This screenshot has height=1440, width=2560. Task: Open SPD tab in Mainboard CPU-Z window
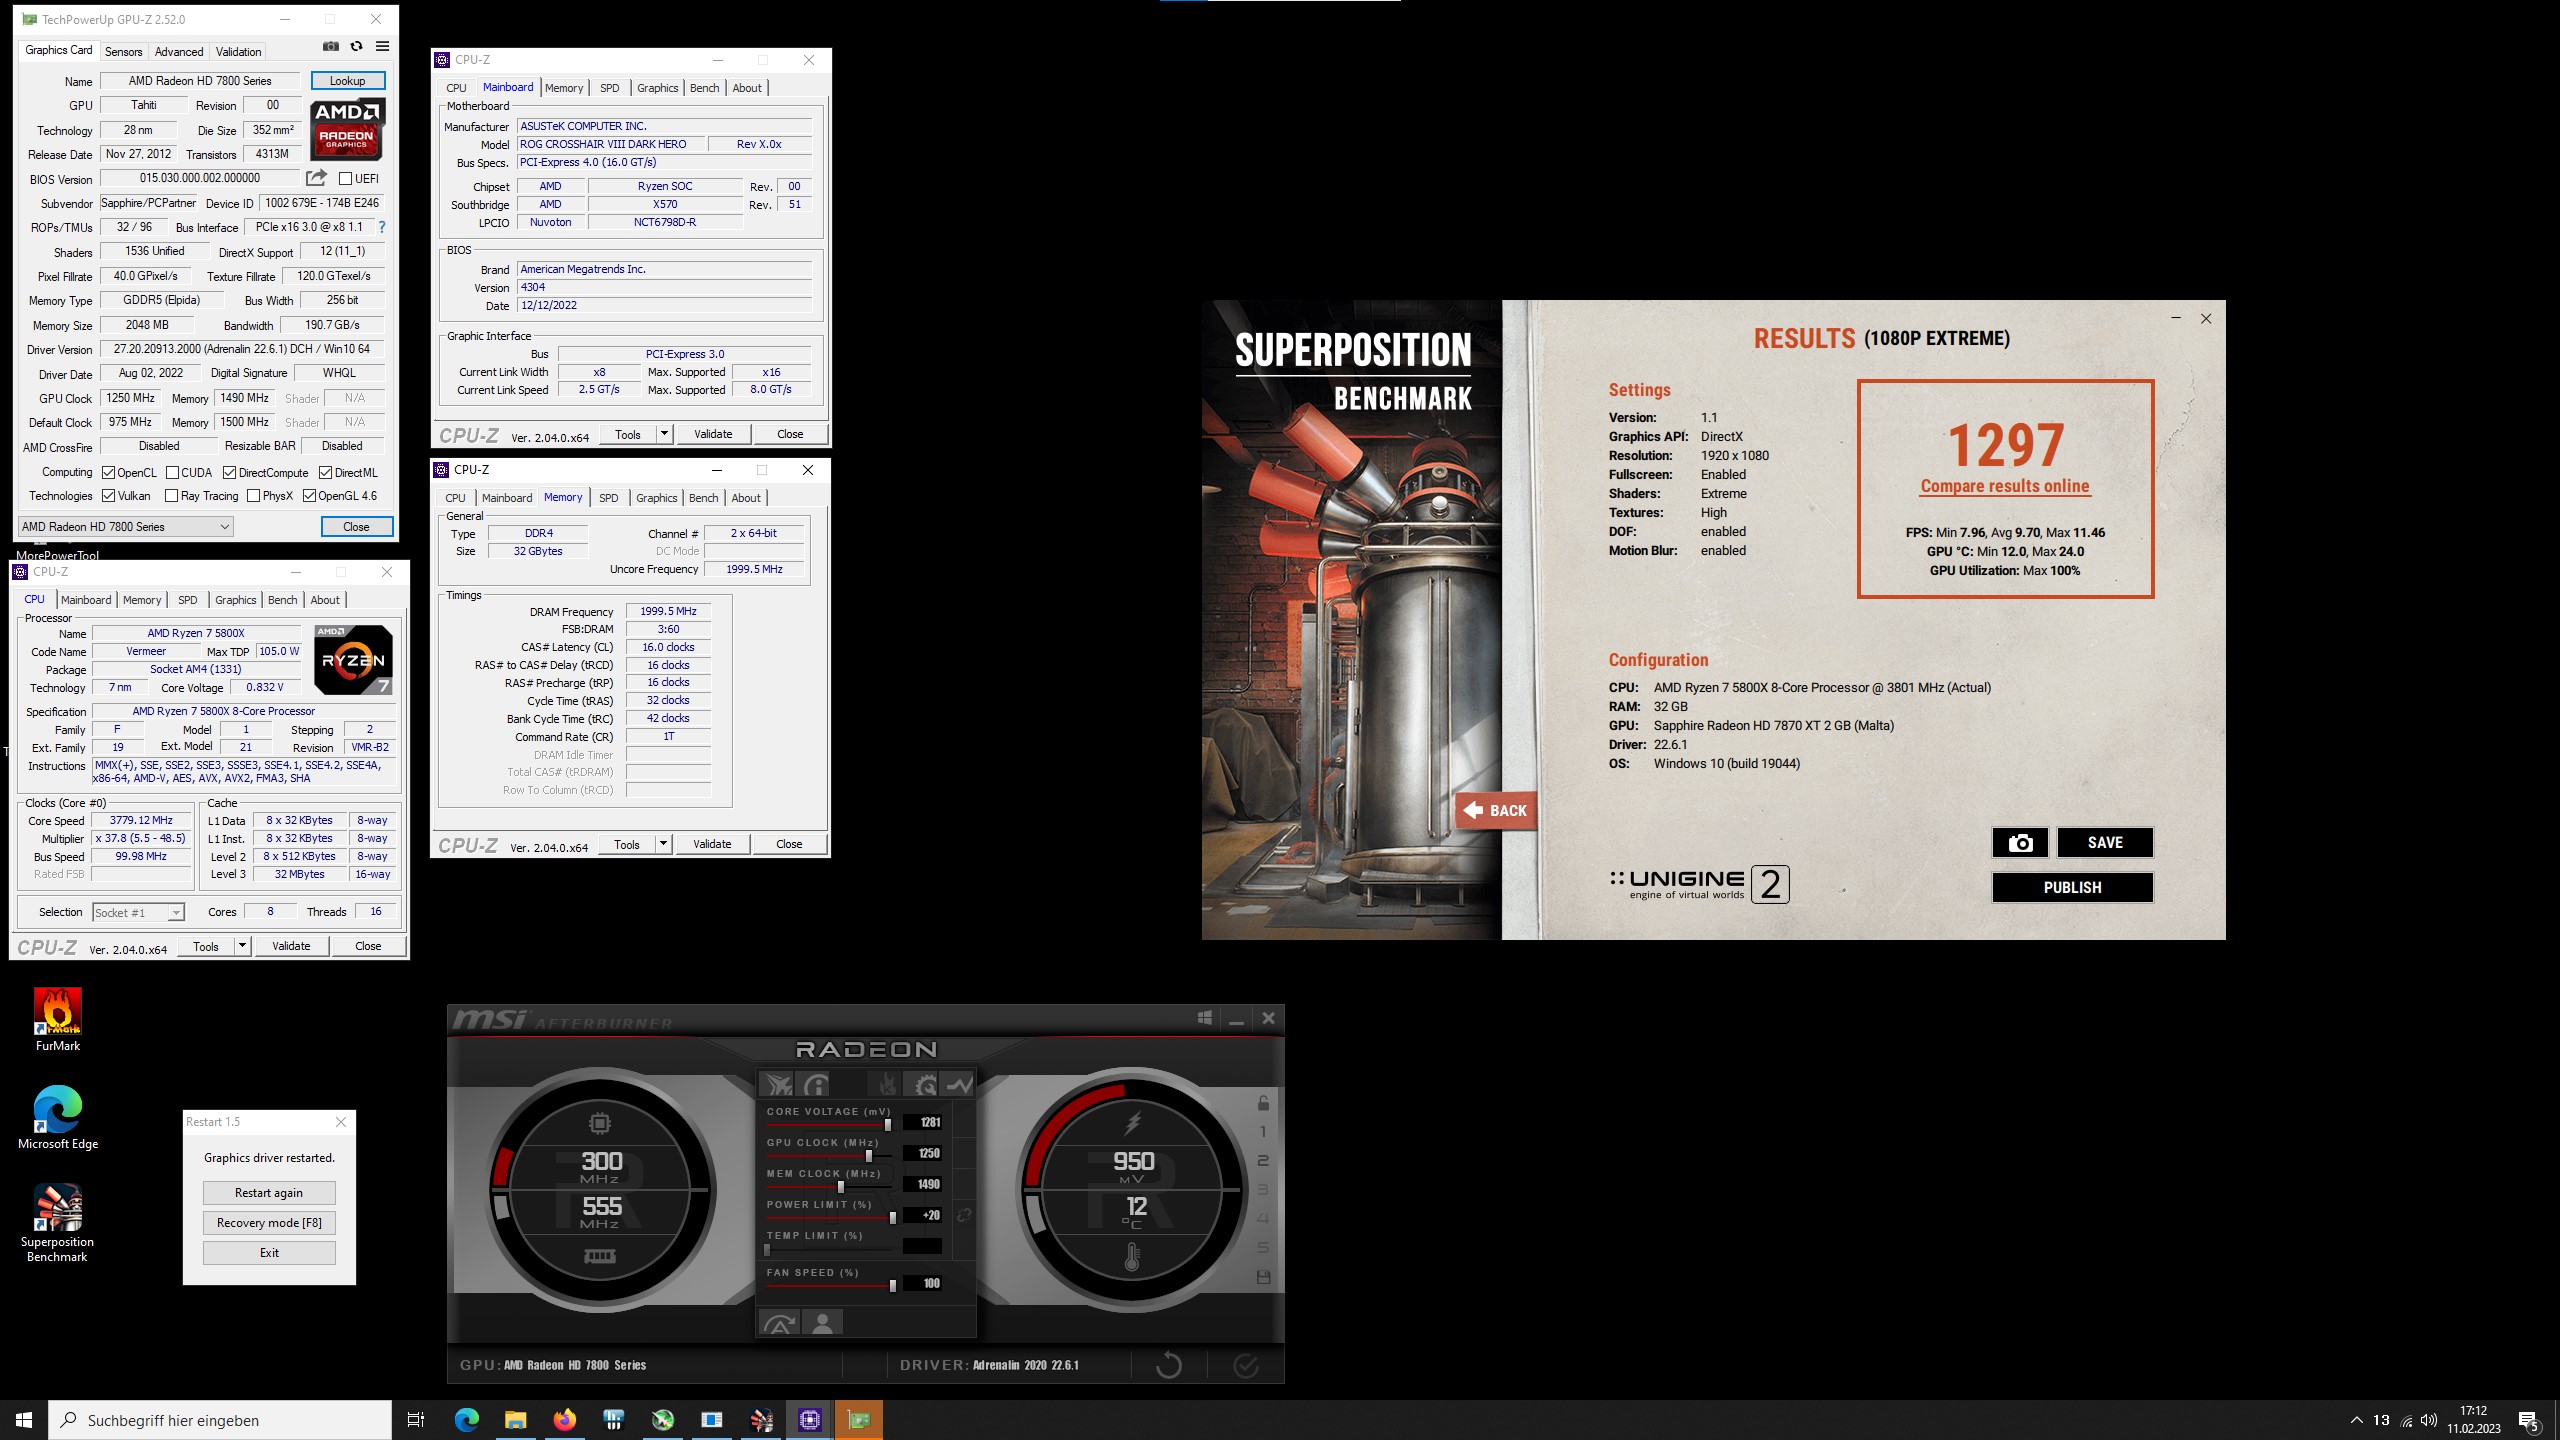pyautogui.click(x=609, y=88)
